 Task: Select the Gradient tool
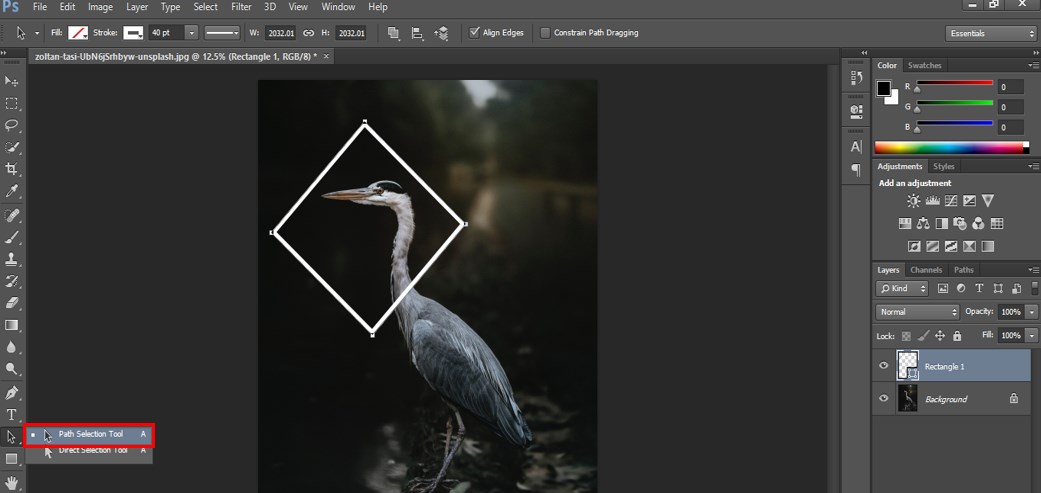(x=11, y=325)
